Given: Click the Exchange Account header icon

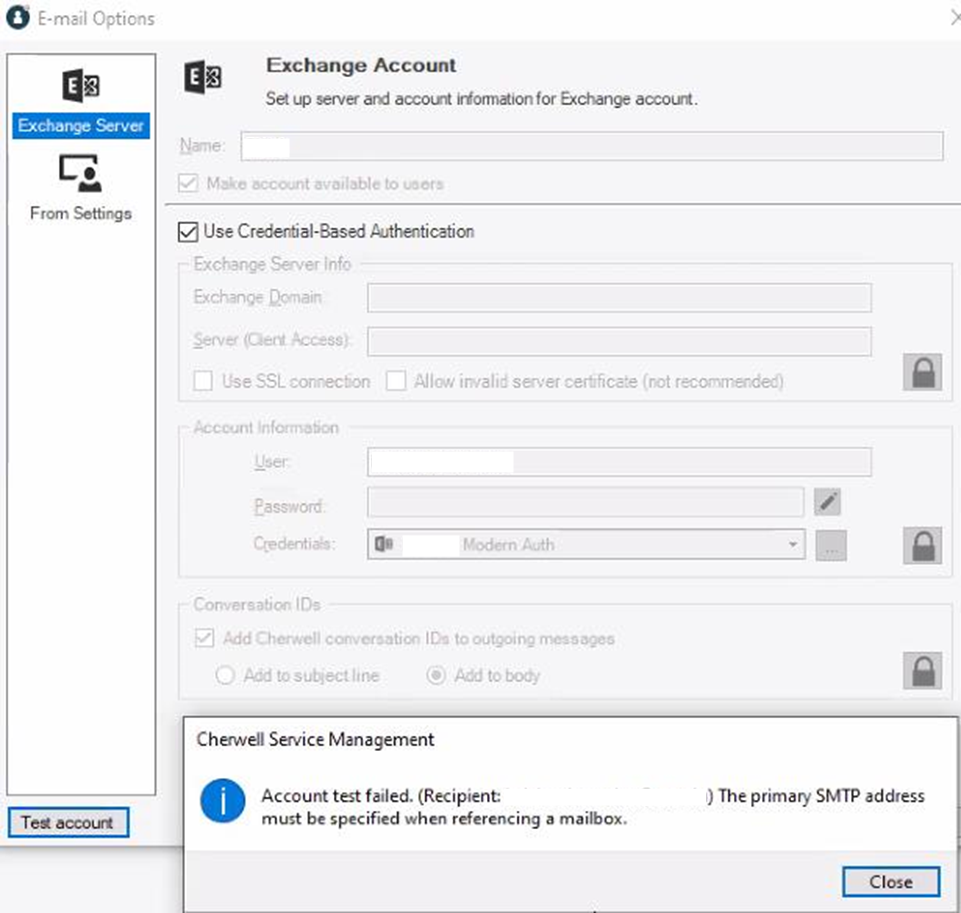Looking at the screenshot, I should (x=205, y=80).
